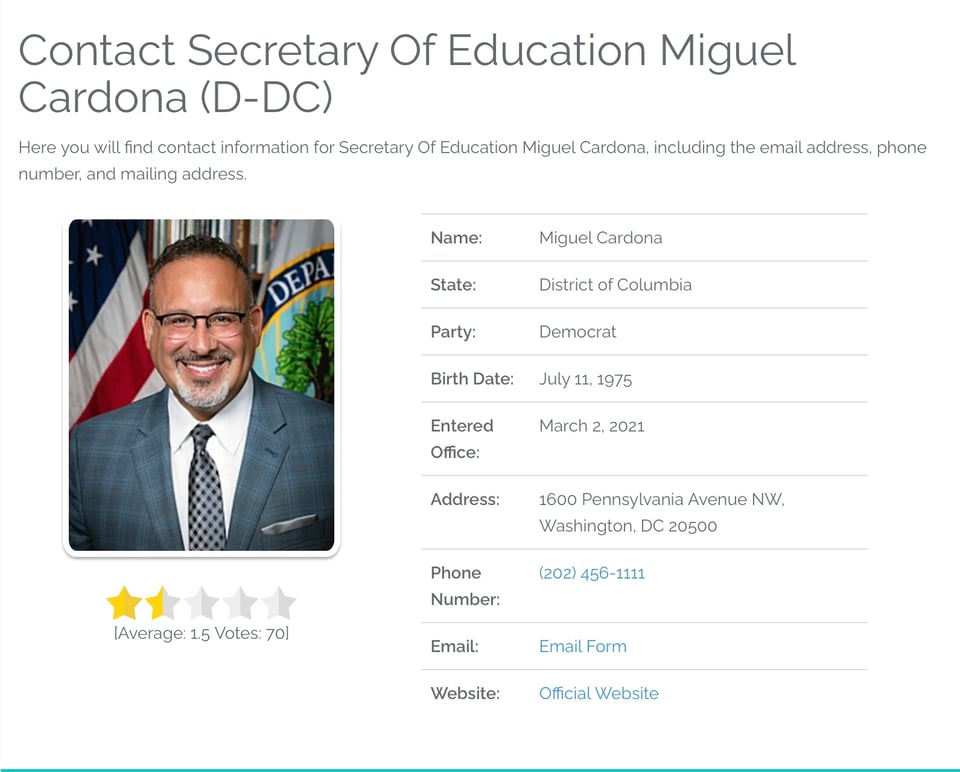Image resolution: width=960 pixels, height=772 pixels.
Task: Click the Website row label
Action: click(465, 693)
